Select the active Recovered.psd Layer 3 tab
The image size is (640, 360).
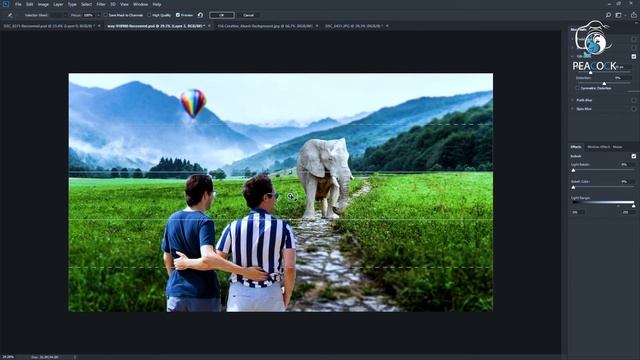pyautogui.click(x=156, y=26)
